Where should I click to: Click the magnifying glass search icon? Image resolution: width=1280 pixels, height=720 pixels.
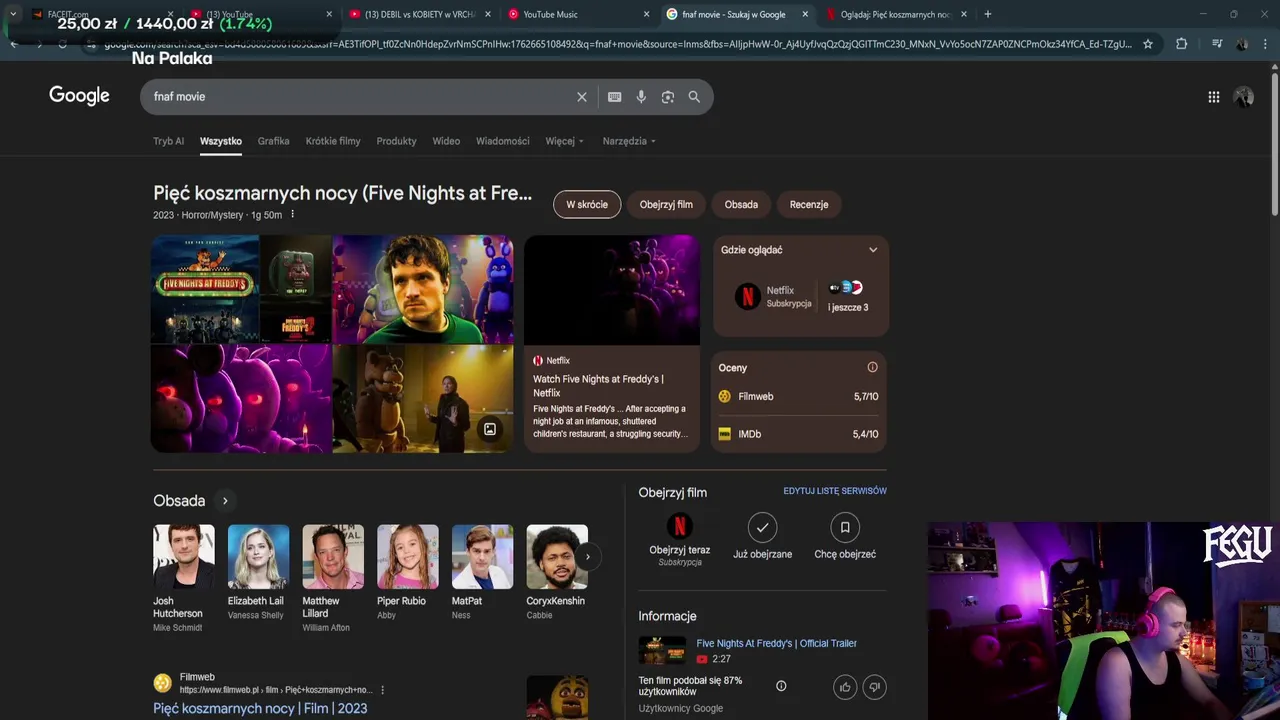tap(694, 97)
